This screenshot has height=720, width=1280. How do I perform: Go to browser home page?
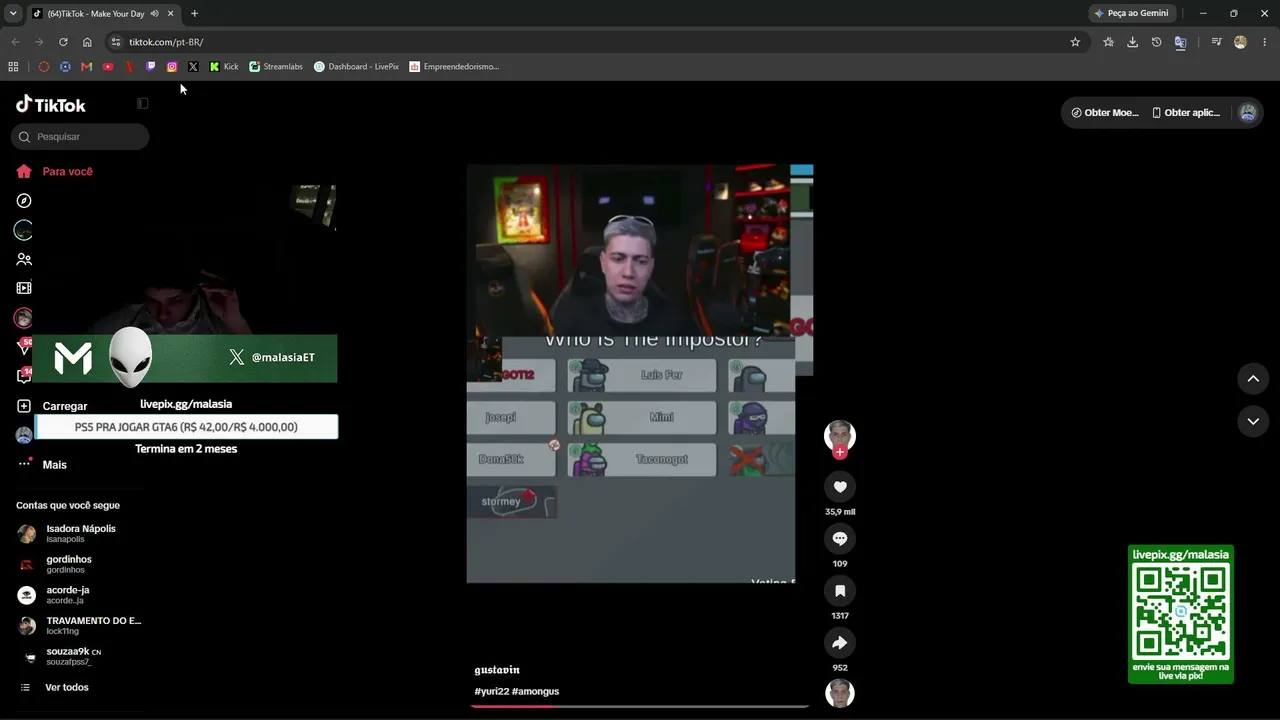[x=87, y=42]
